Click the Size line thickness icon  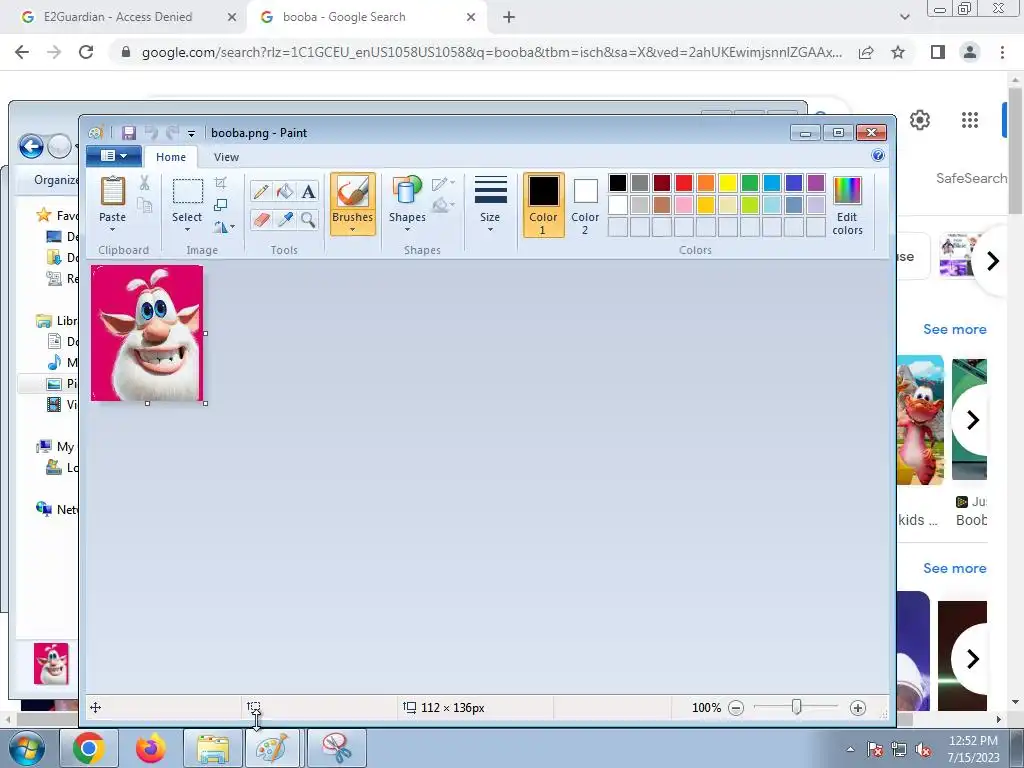tap(490, 191)
